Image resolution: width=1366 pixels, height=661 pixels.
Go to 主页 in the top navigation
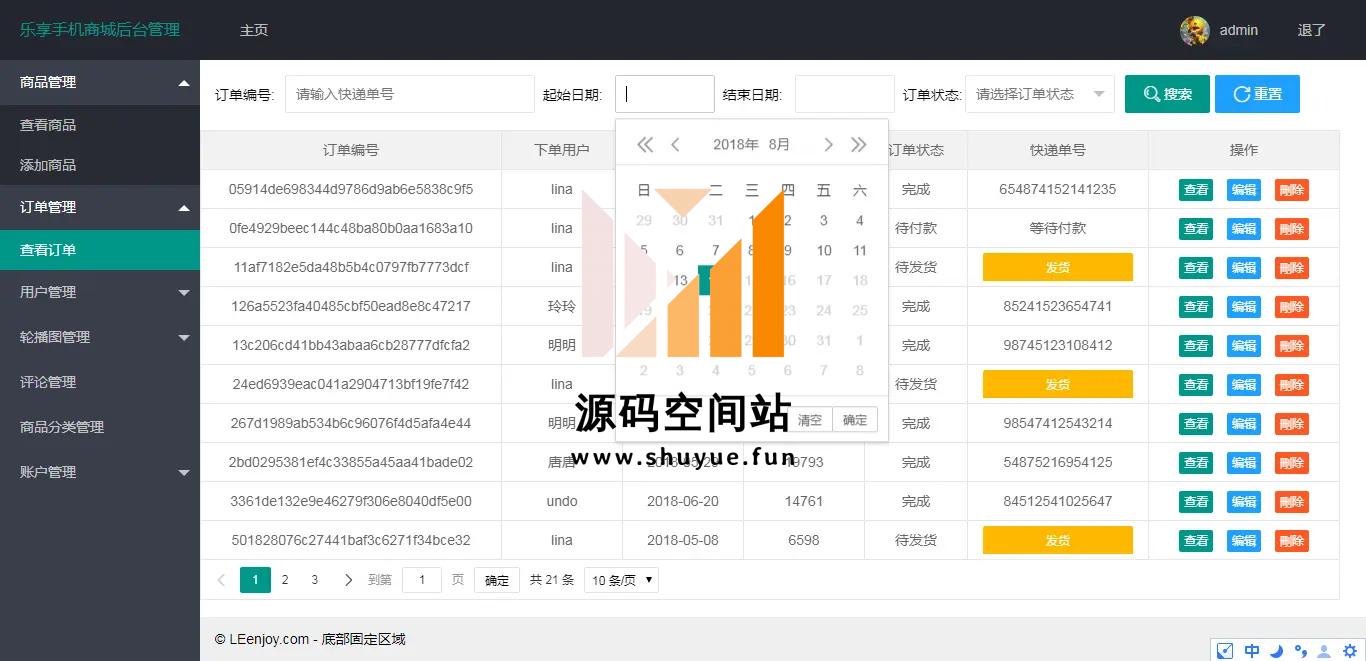click(x=254, y=30)
